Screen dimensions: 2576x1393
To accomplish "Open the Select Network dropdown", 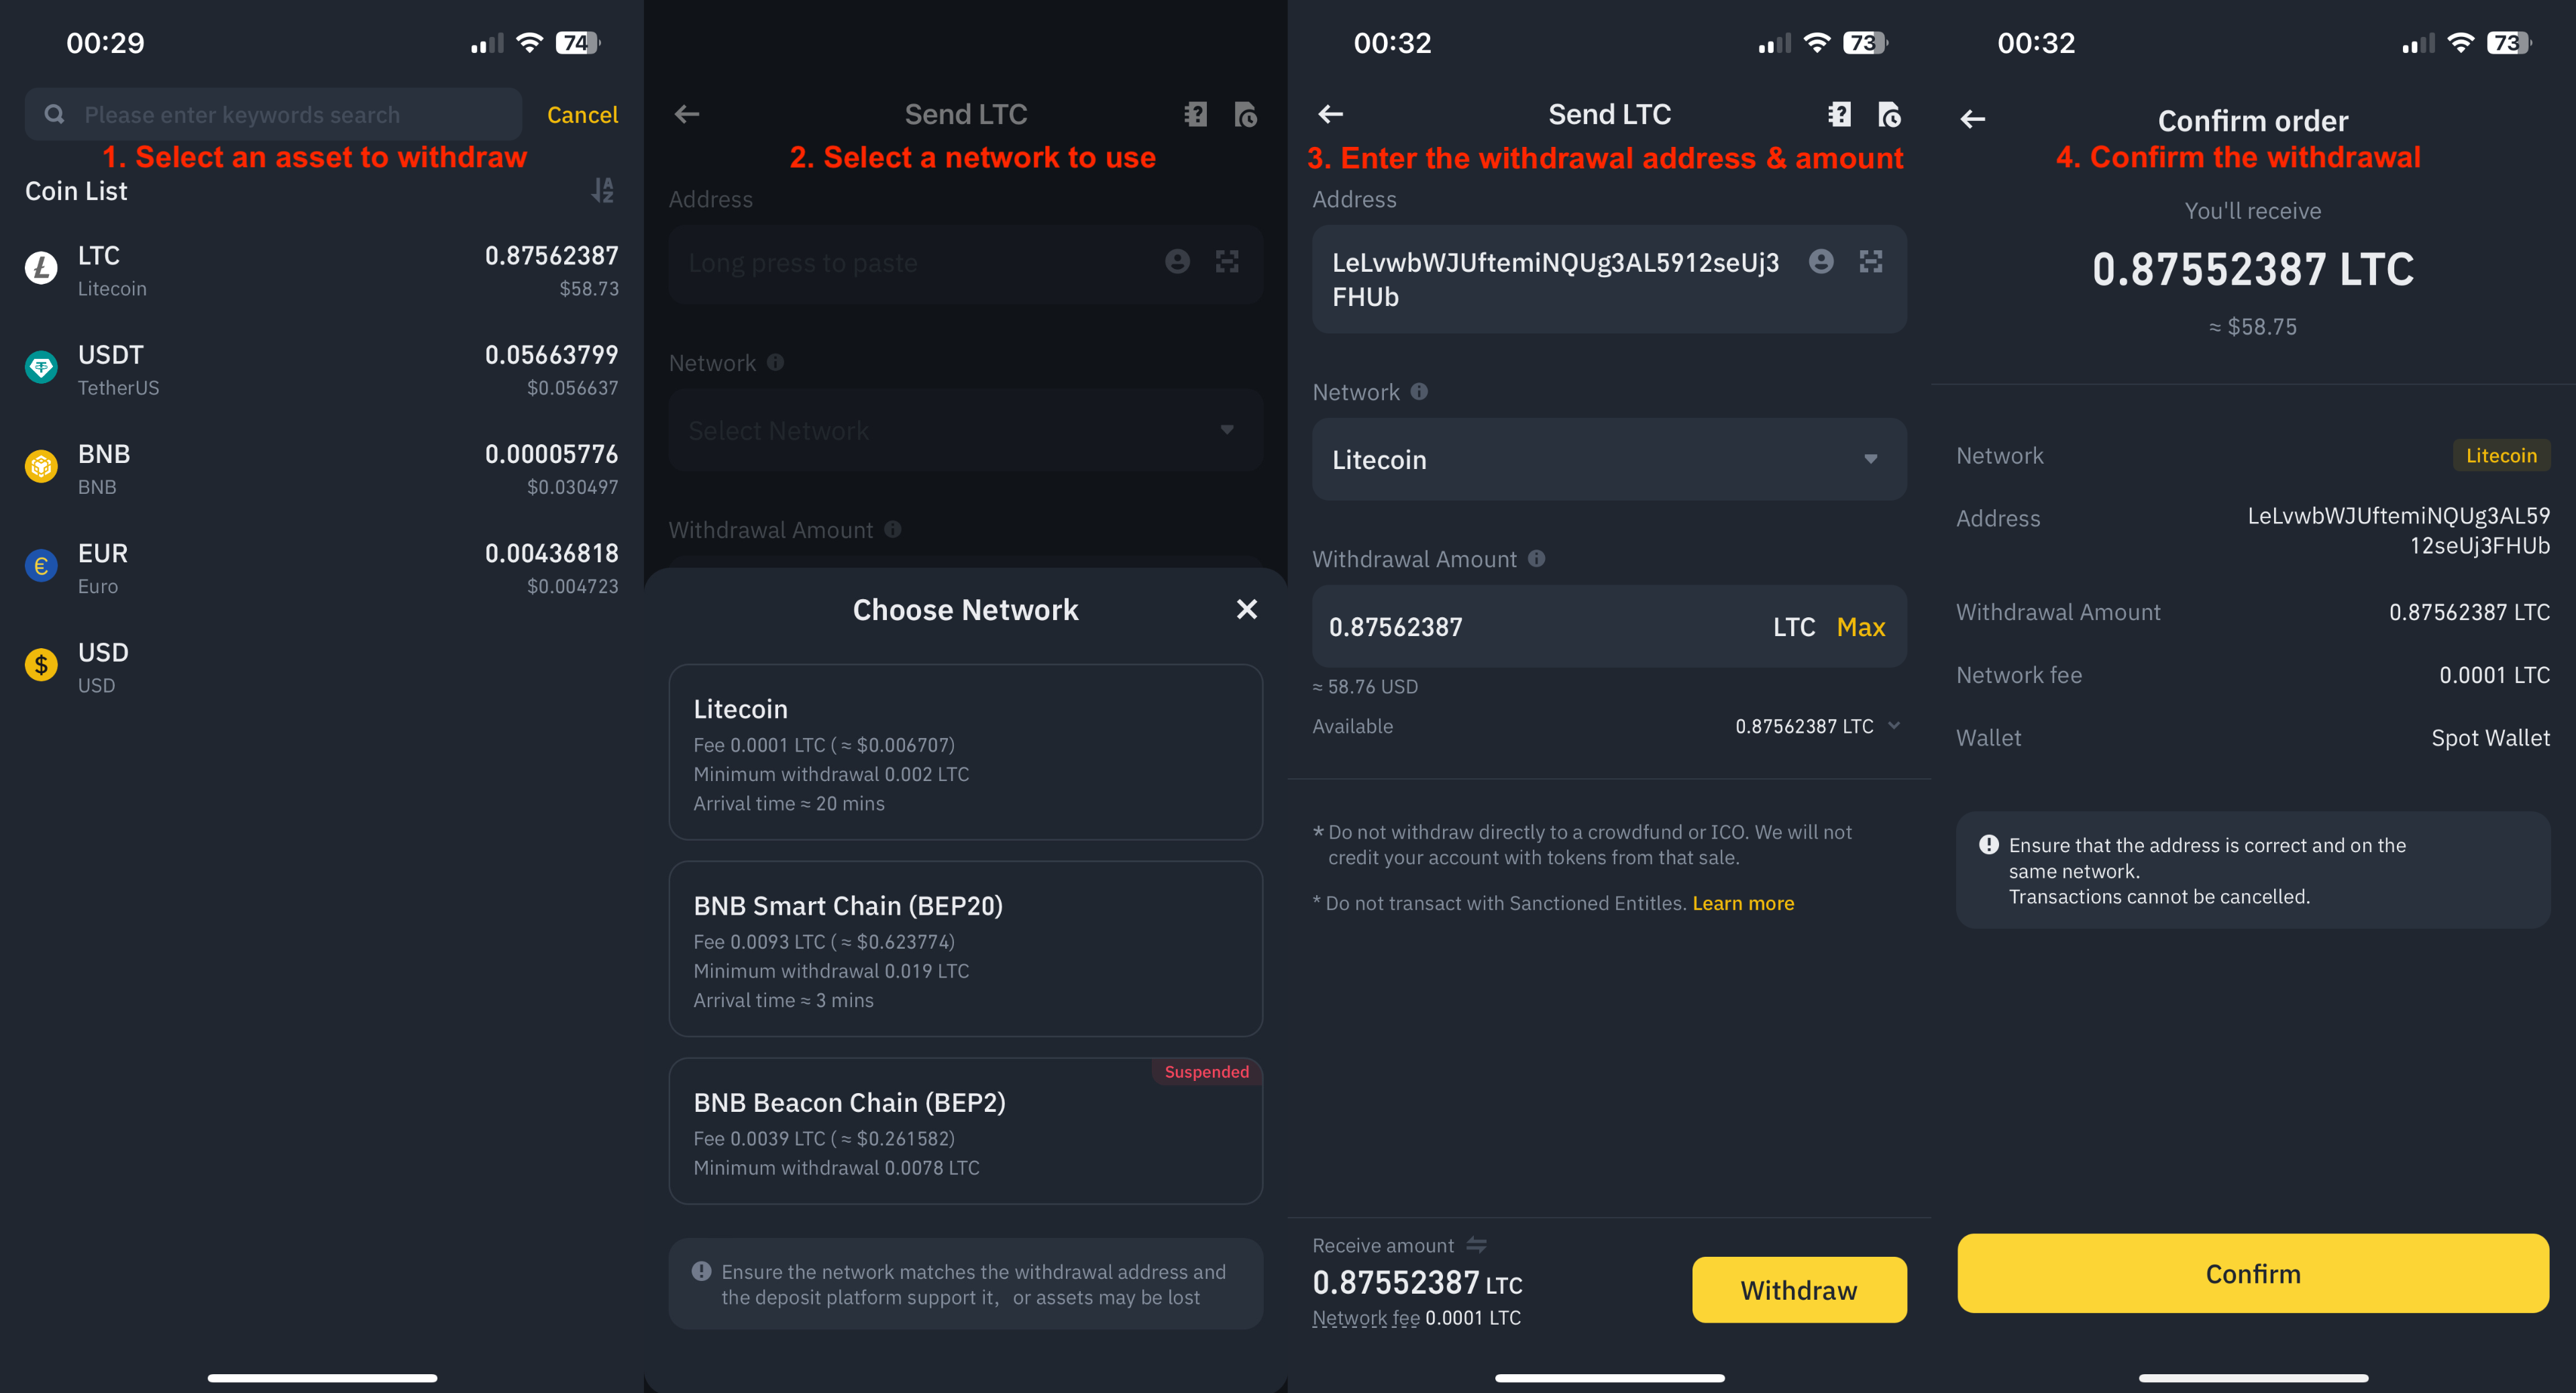I will pos(964,430).
